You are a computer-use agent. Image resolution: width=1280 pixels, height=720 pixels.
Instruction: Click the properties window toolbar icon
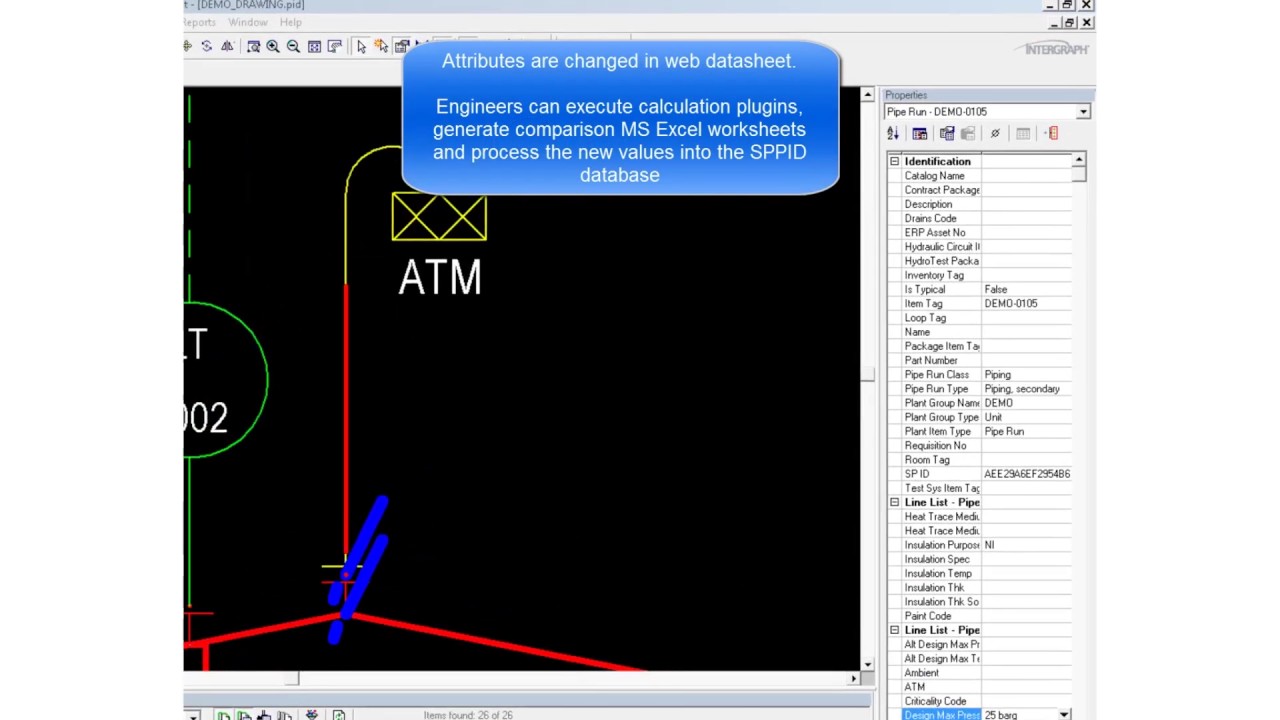401,46
